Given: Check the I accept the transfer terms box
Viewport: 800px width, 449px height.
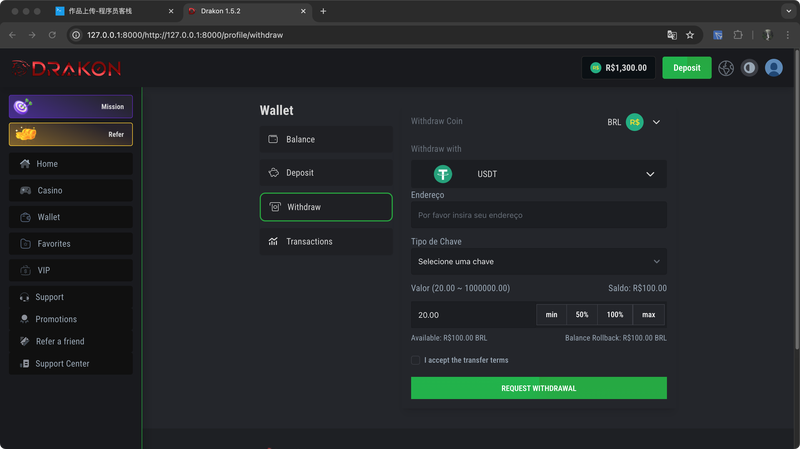Looking at the screenshot, I should tap(415, 360).
